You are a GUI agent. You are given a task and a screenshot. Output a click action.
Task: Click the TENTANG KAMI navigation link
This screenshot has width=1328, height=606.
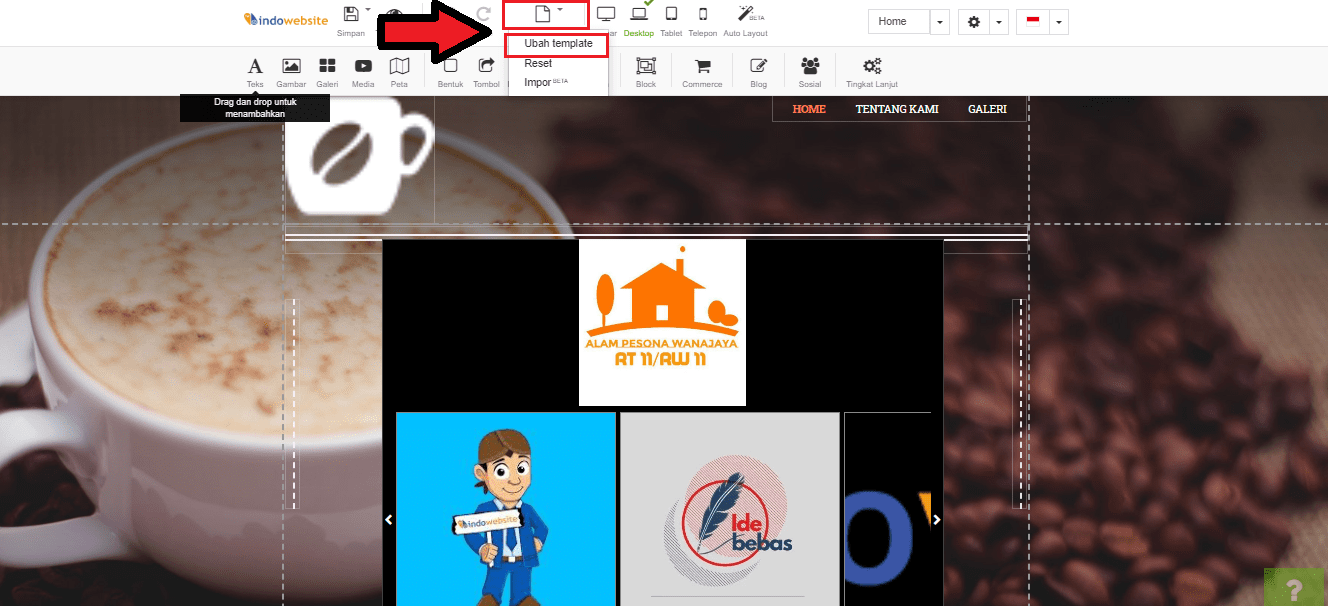(897, 109)
